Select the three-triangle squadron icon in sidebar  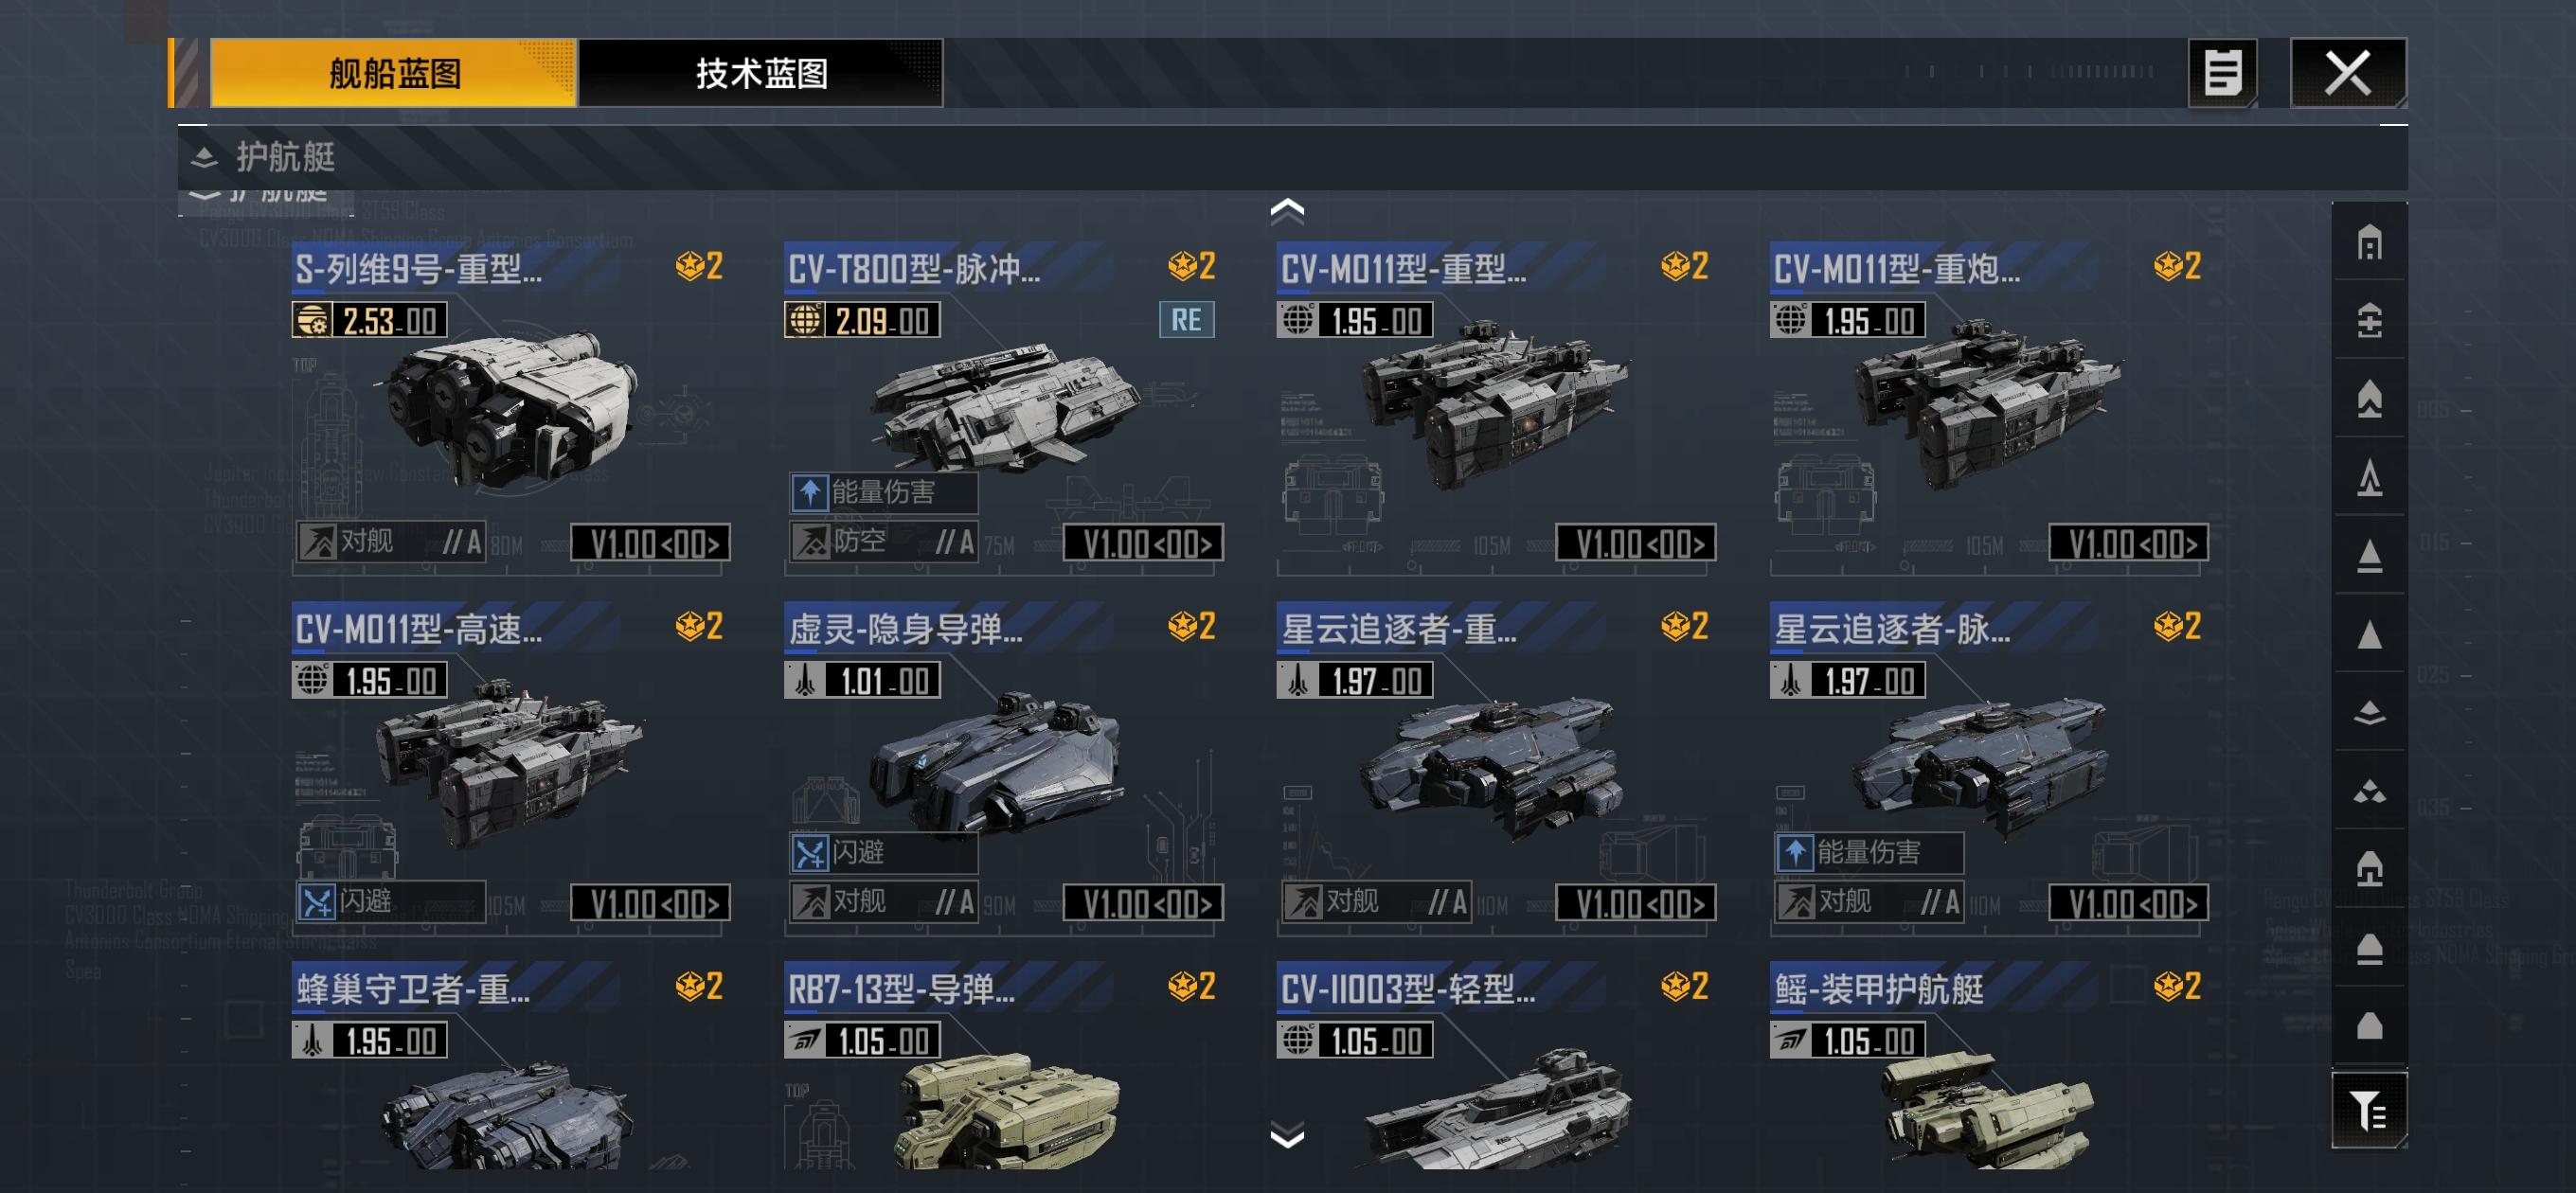[x=2369, y=791]
